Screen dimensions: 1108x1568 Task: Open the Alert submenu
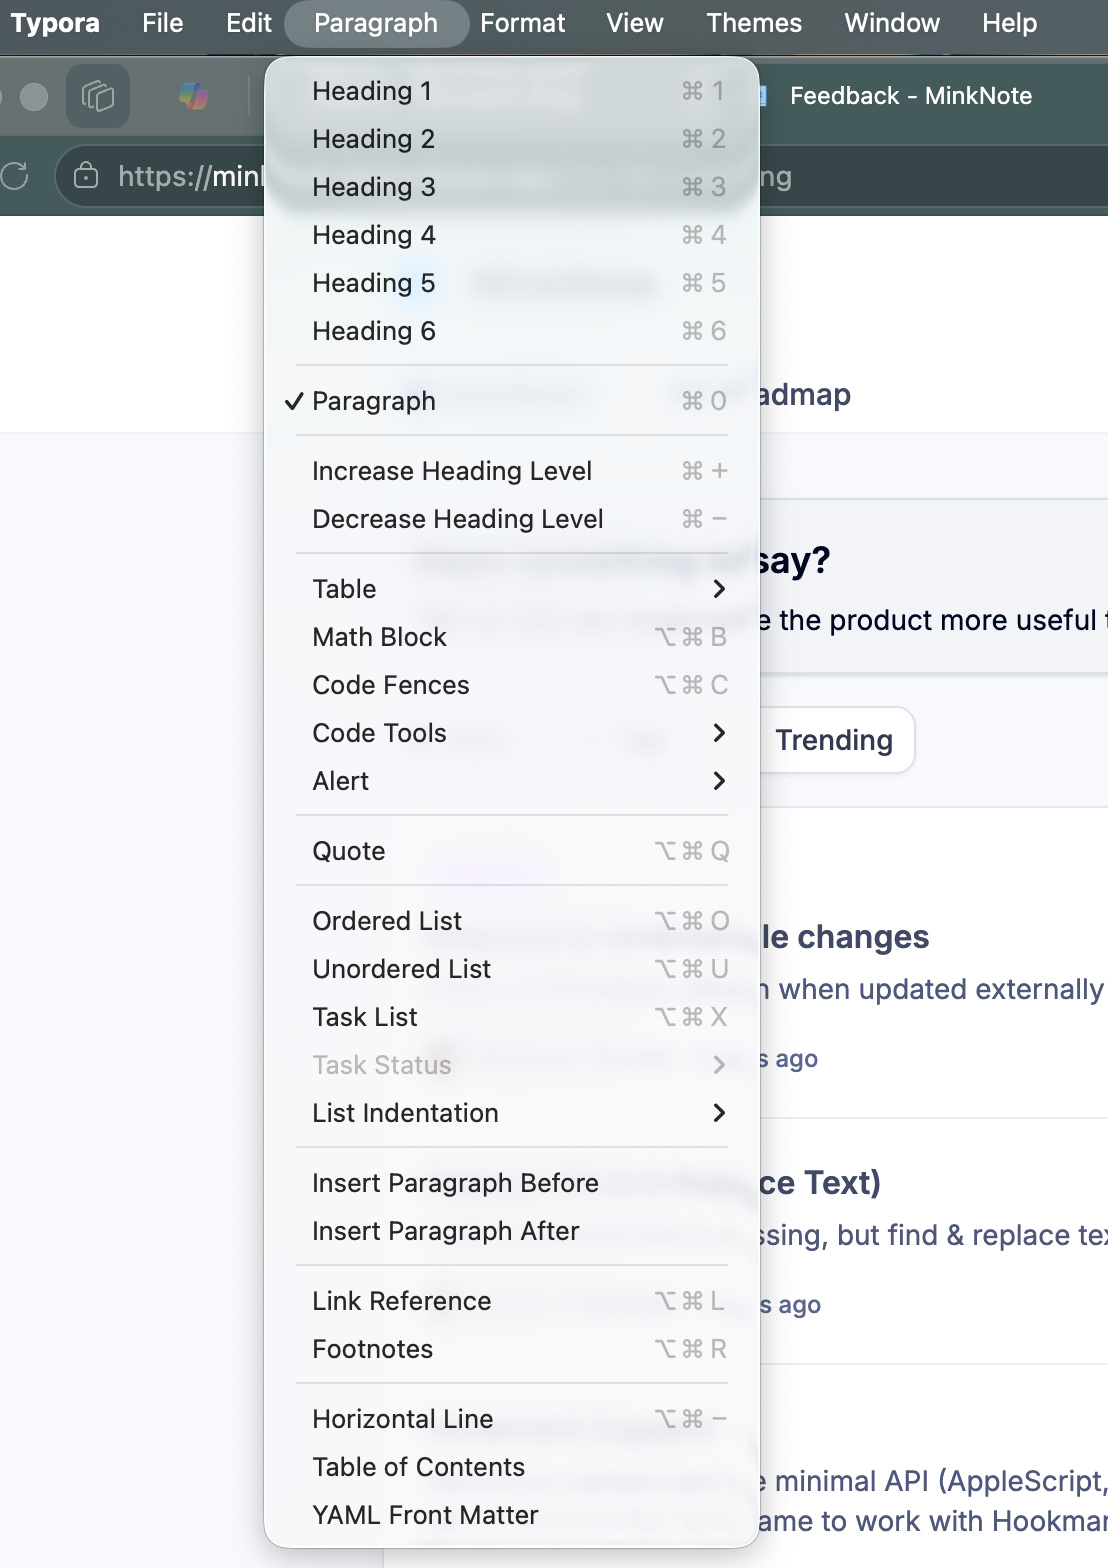(512, 781)
